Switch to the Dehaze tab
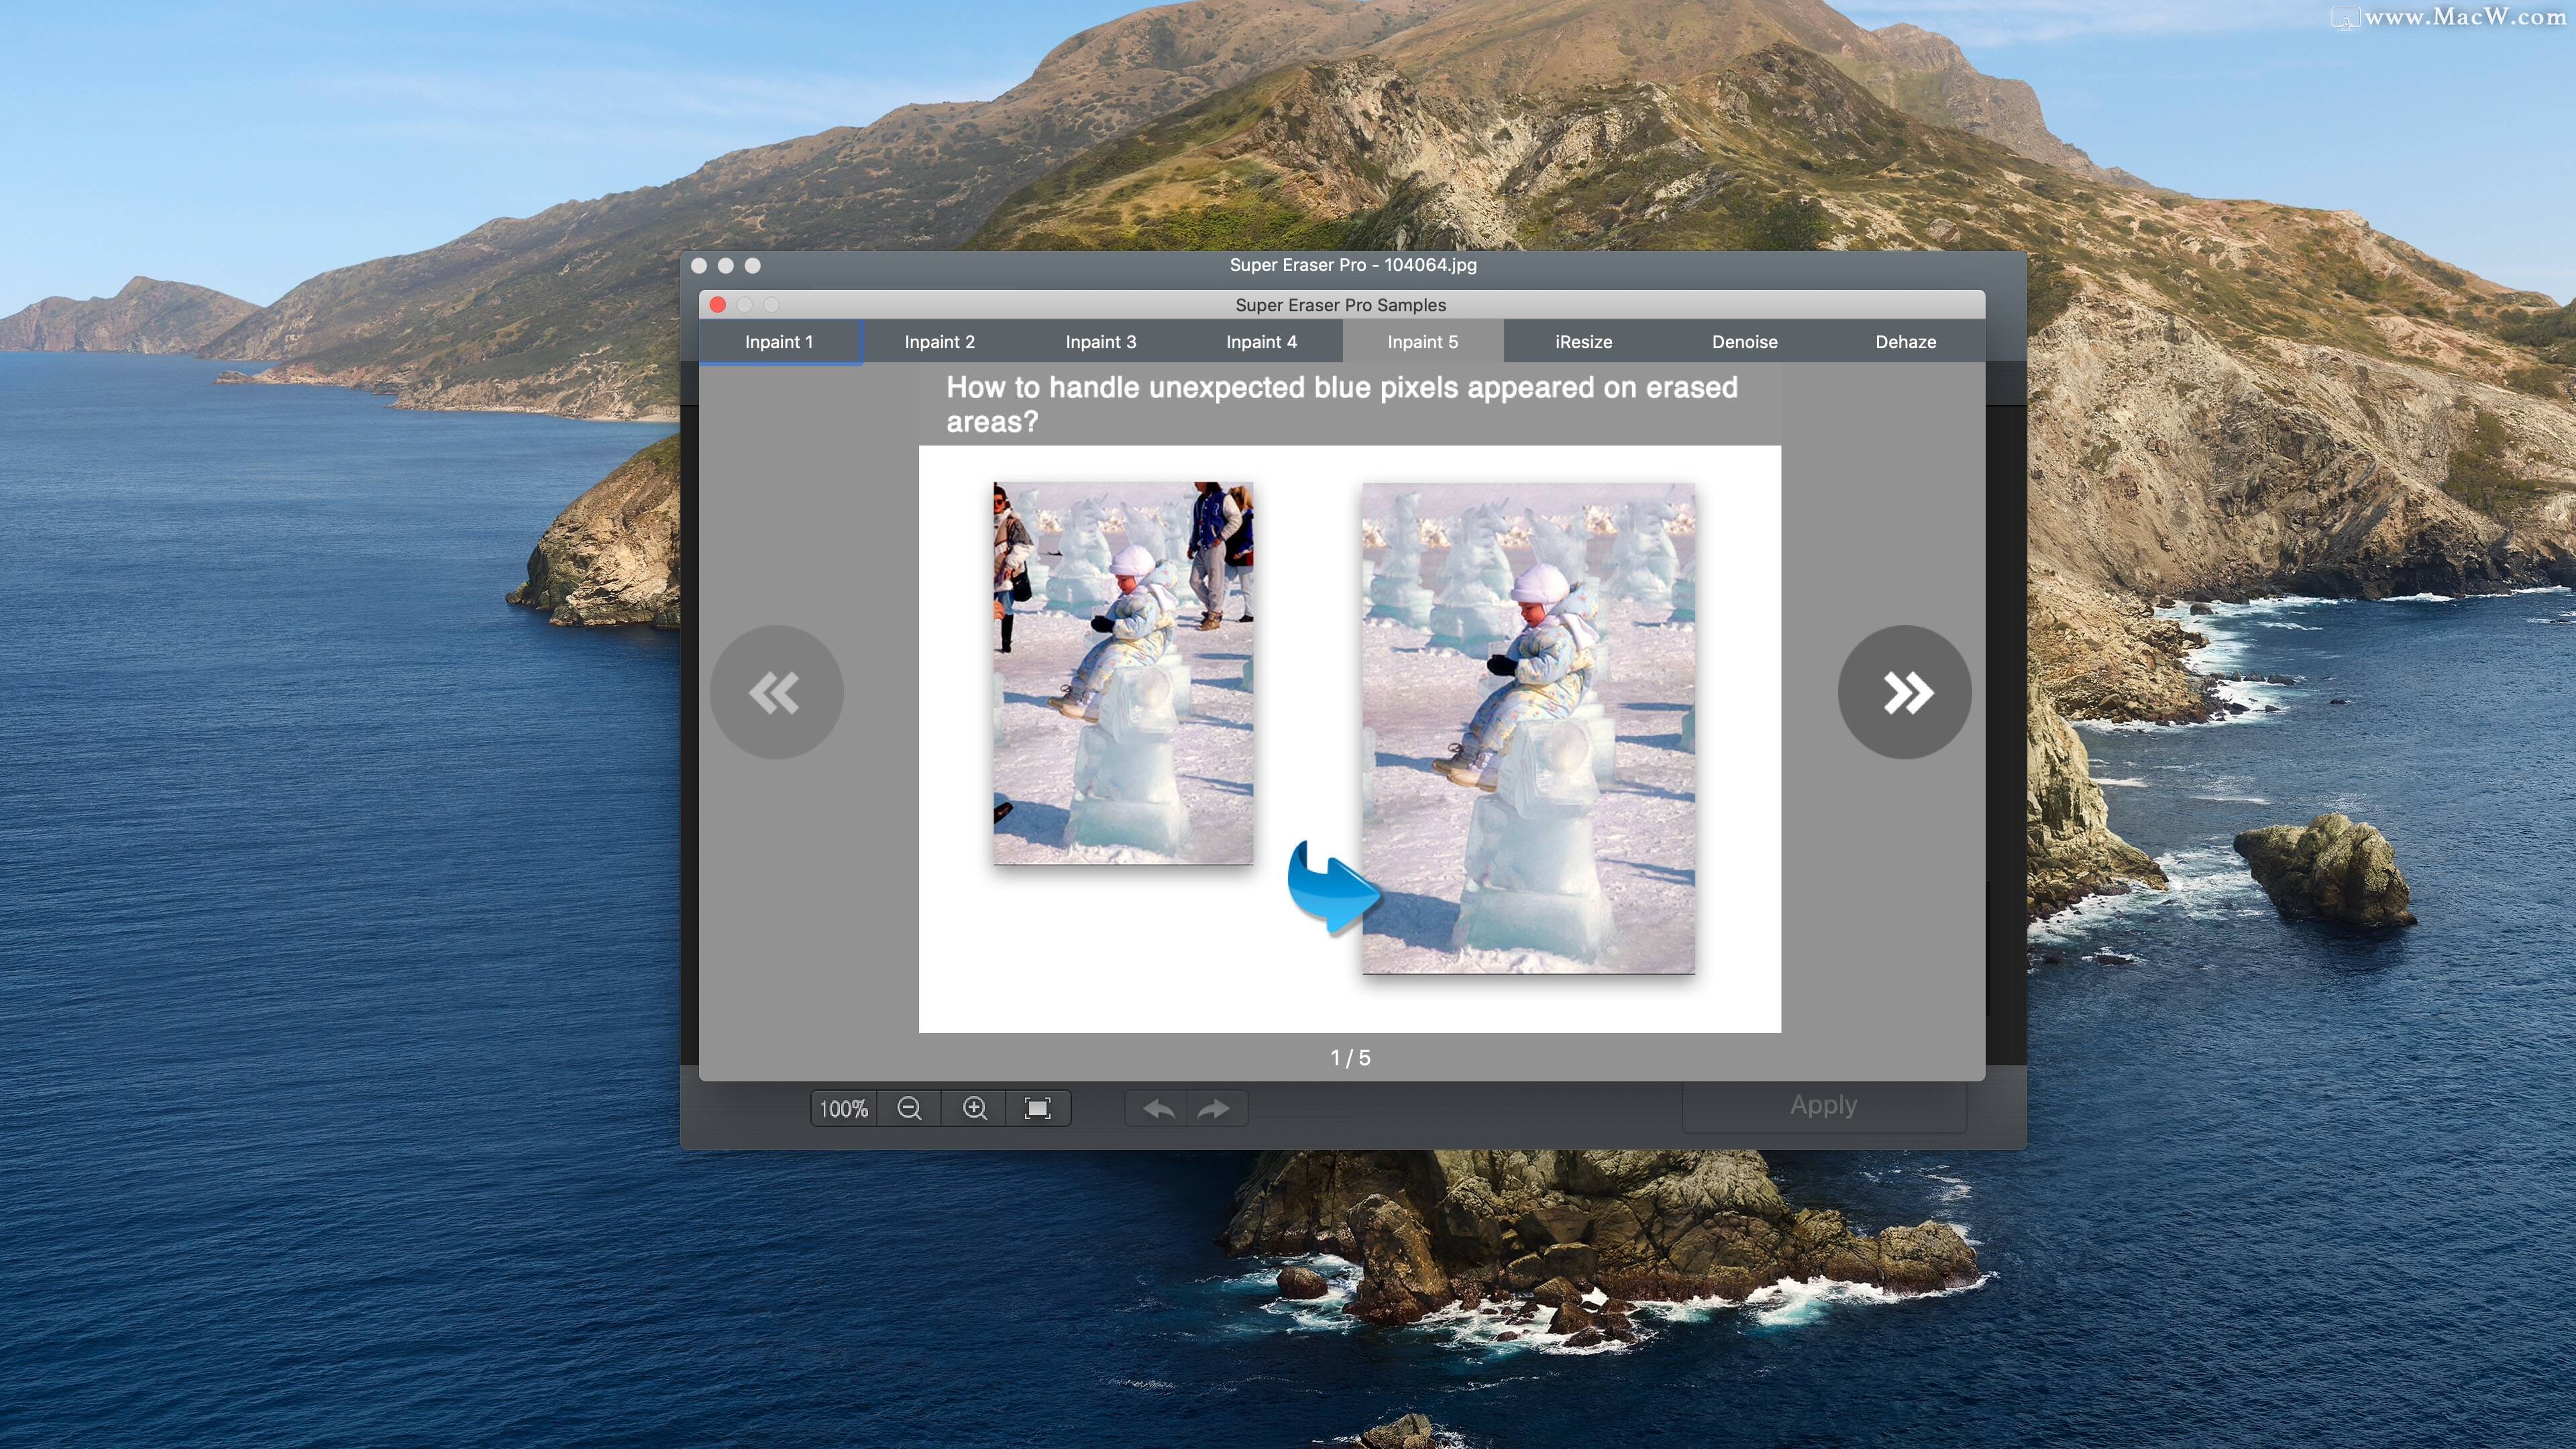This screenshot has height=1449, width=2576. click(x=1905, y=342)
